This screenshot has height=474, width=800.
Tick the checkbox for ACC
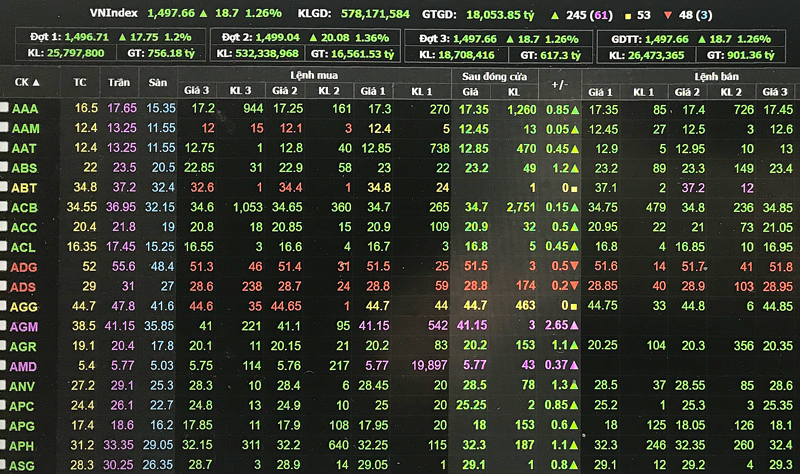(4, 227)
